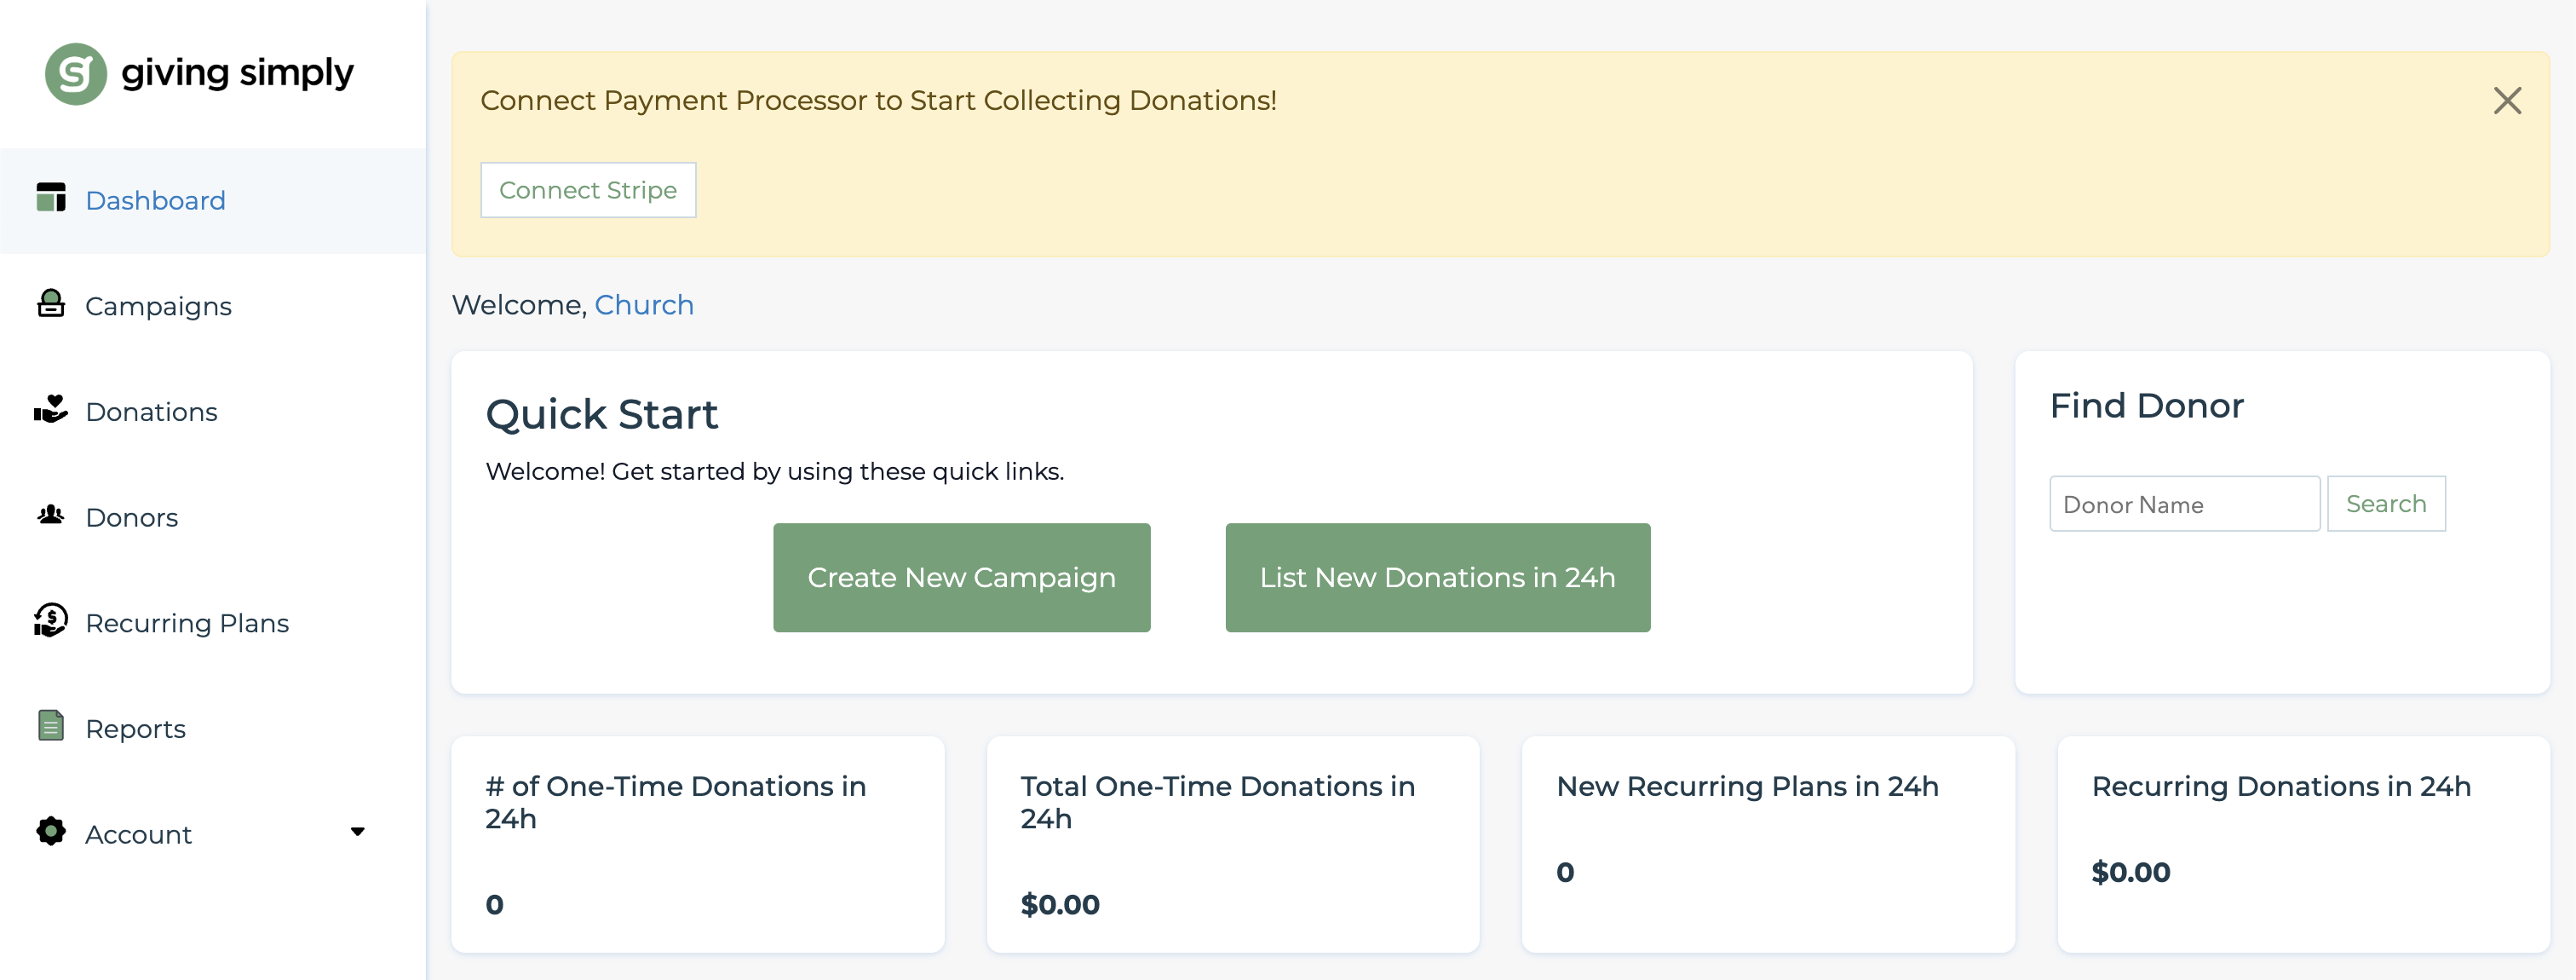Click the Connect Stripe button
This screenshot has height=980, width=2576.
tap(588, 190)
